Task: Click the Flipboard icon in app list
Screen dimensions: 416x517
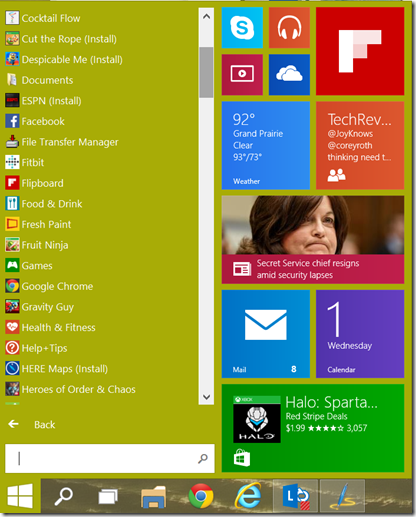Action: 12,183
